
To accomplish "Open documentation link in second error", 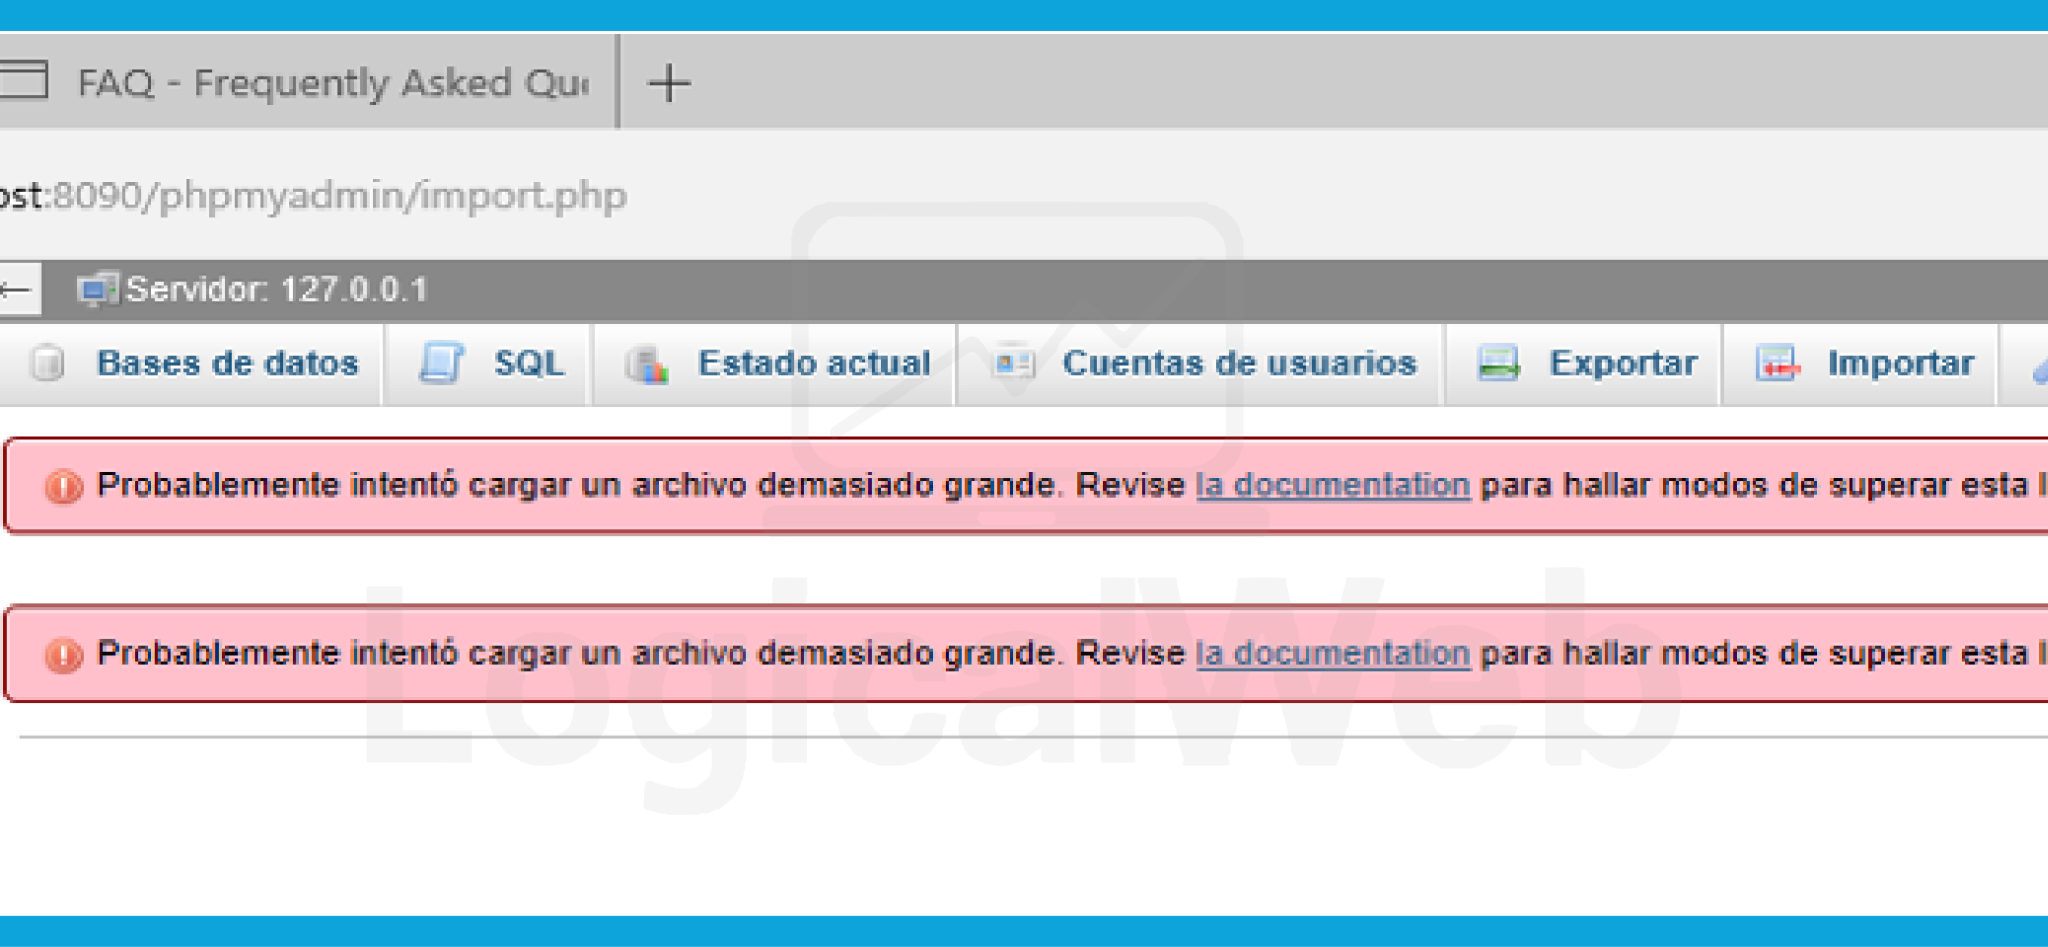I will click(1332, 653).
